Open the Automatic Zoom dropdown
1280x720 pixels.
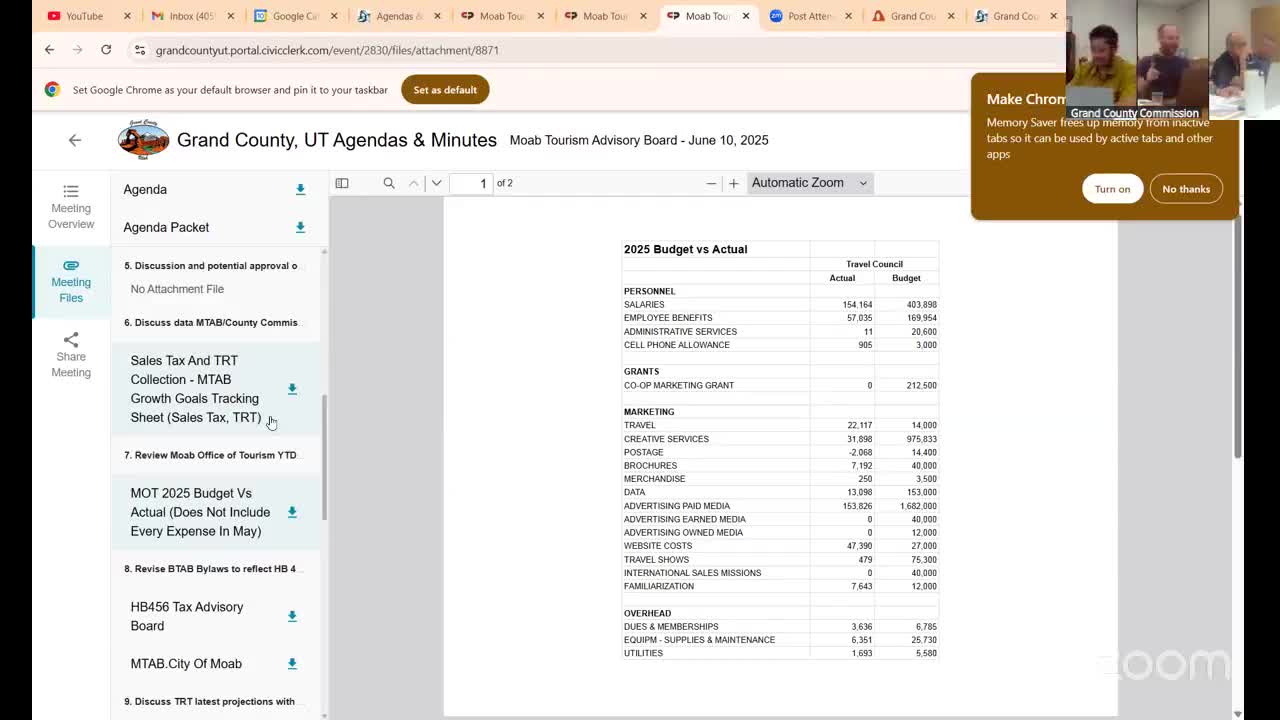808,183
